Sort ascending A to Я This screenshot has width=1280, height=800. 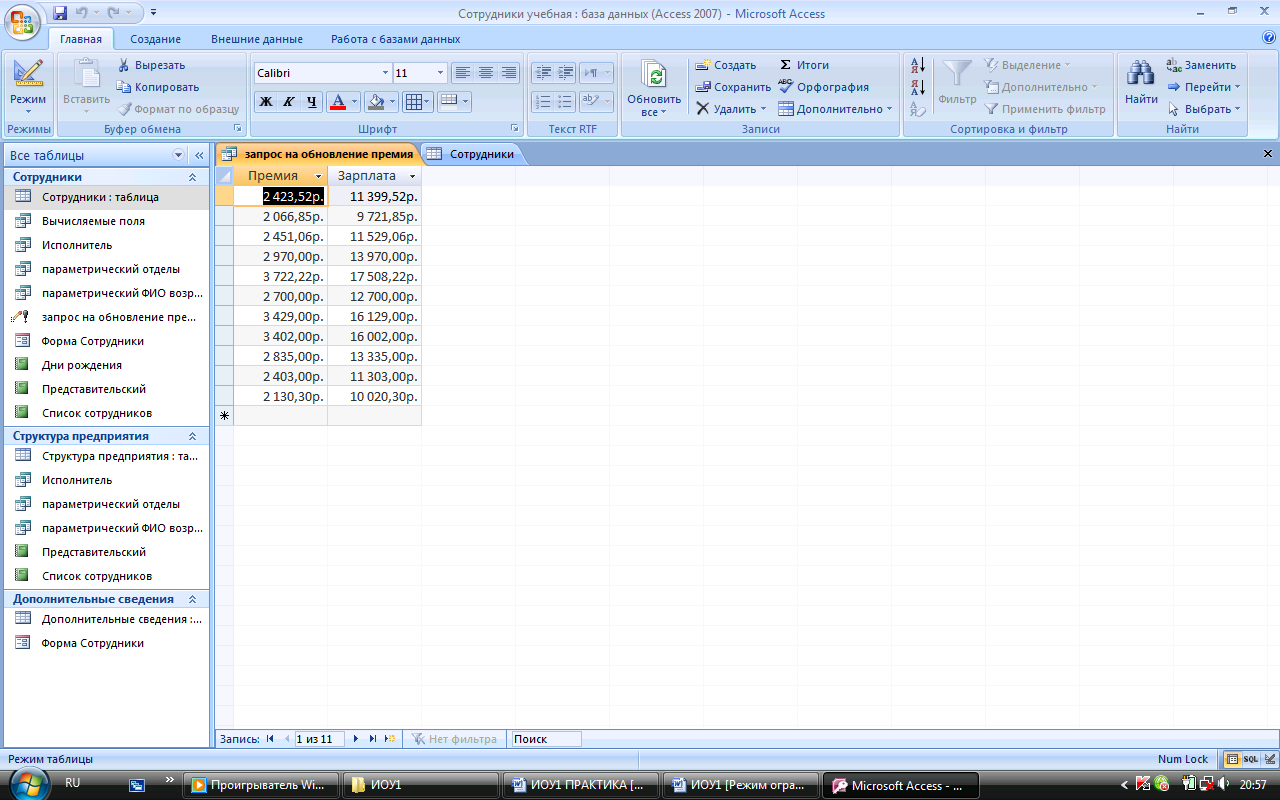[918, 65]
